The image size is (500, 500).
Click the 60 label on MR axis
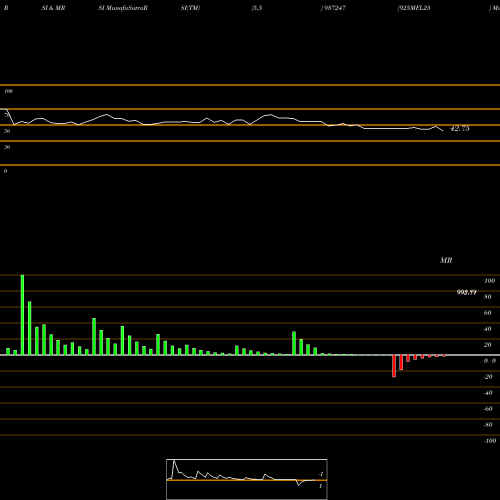pos(487,313)
